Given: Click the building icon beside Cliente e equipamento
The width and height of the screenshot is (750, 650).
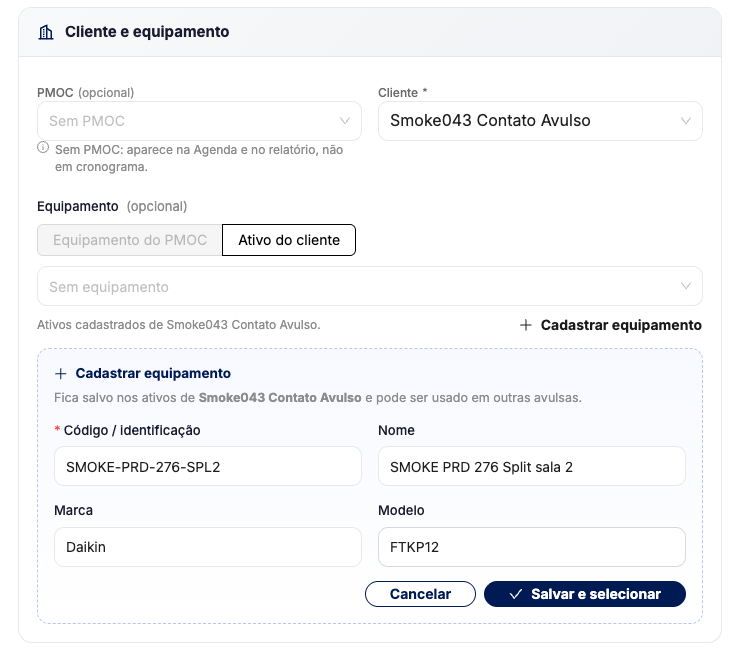Looking at the screenshot, I should click(x=46, y=33).
